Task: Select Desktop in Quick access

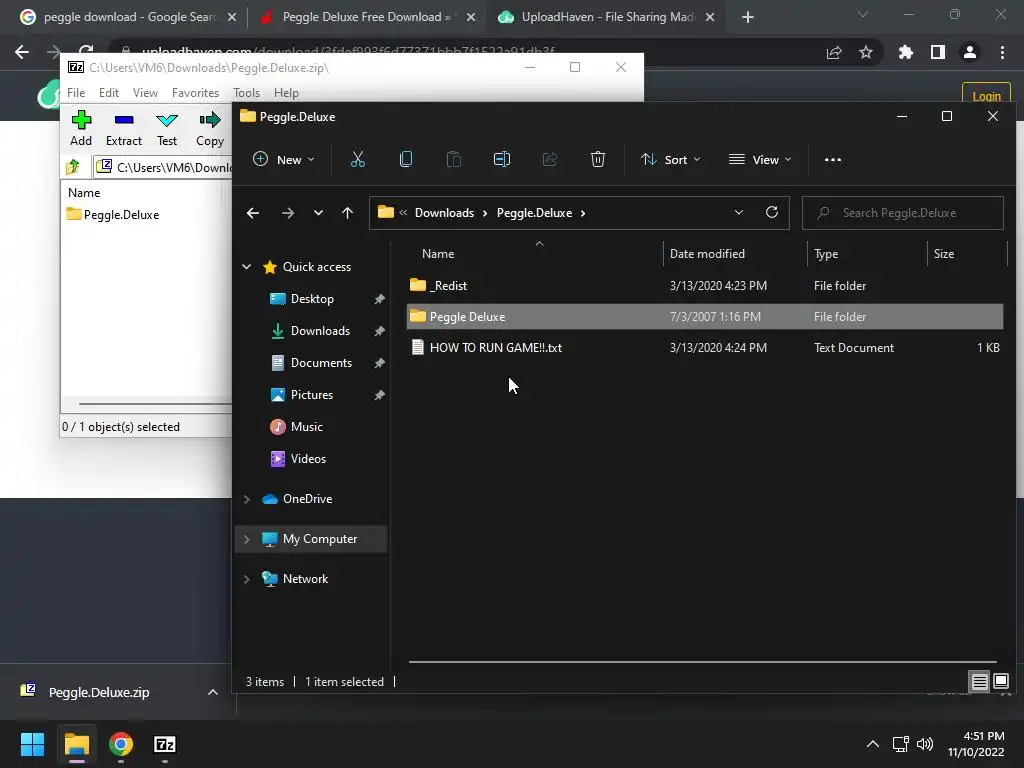Action: (312, 298)
